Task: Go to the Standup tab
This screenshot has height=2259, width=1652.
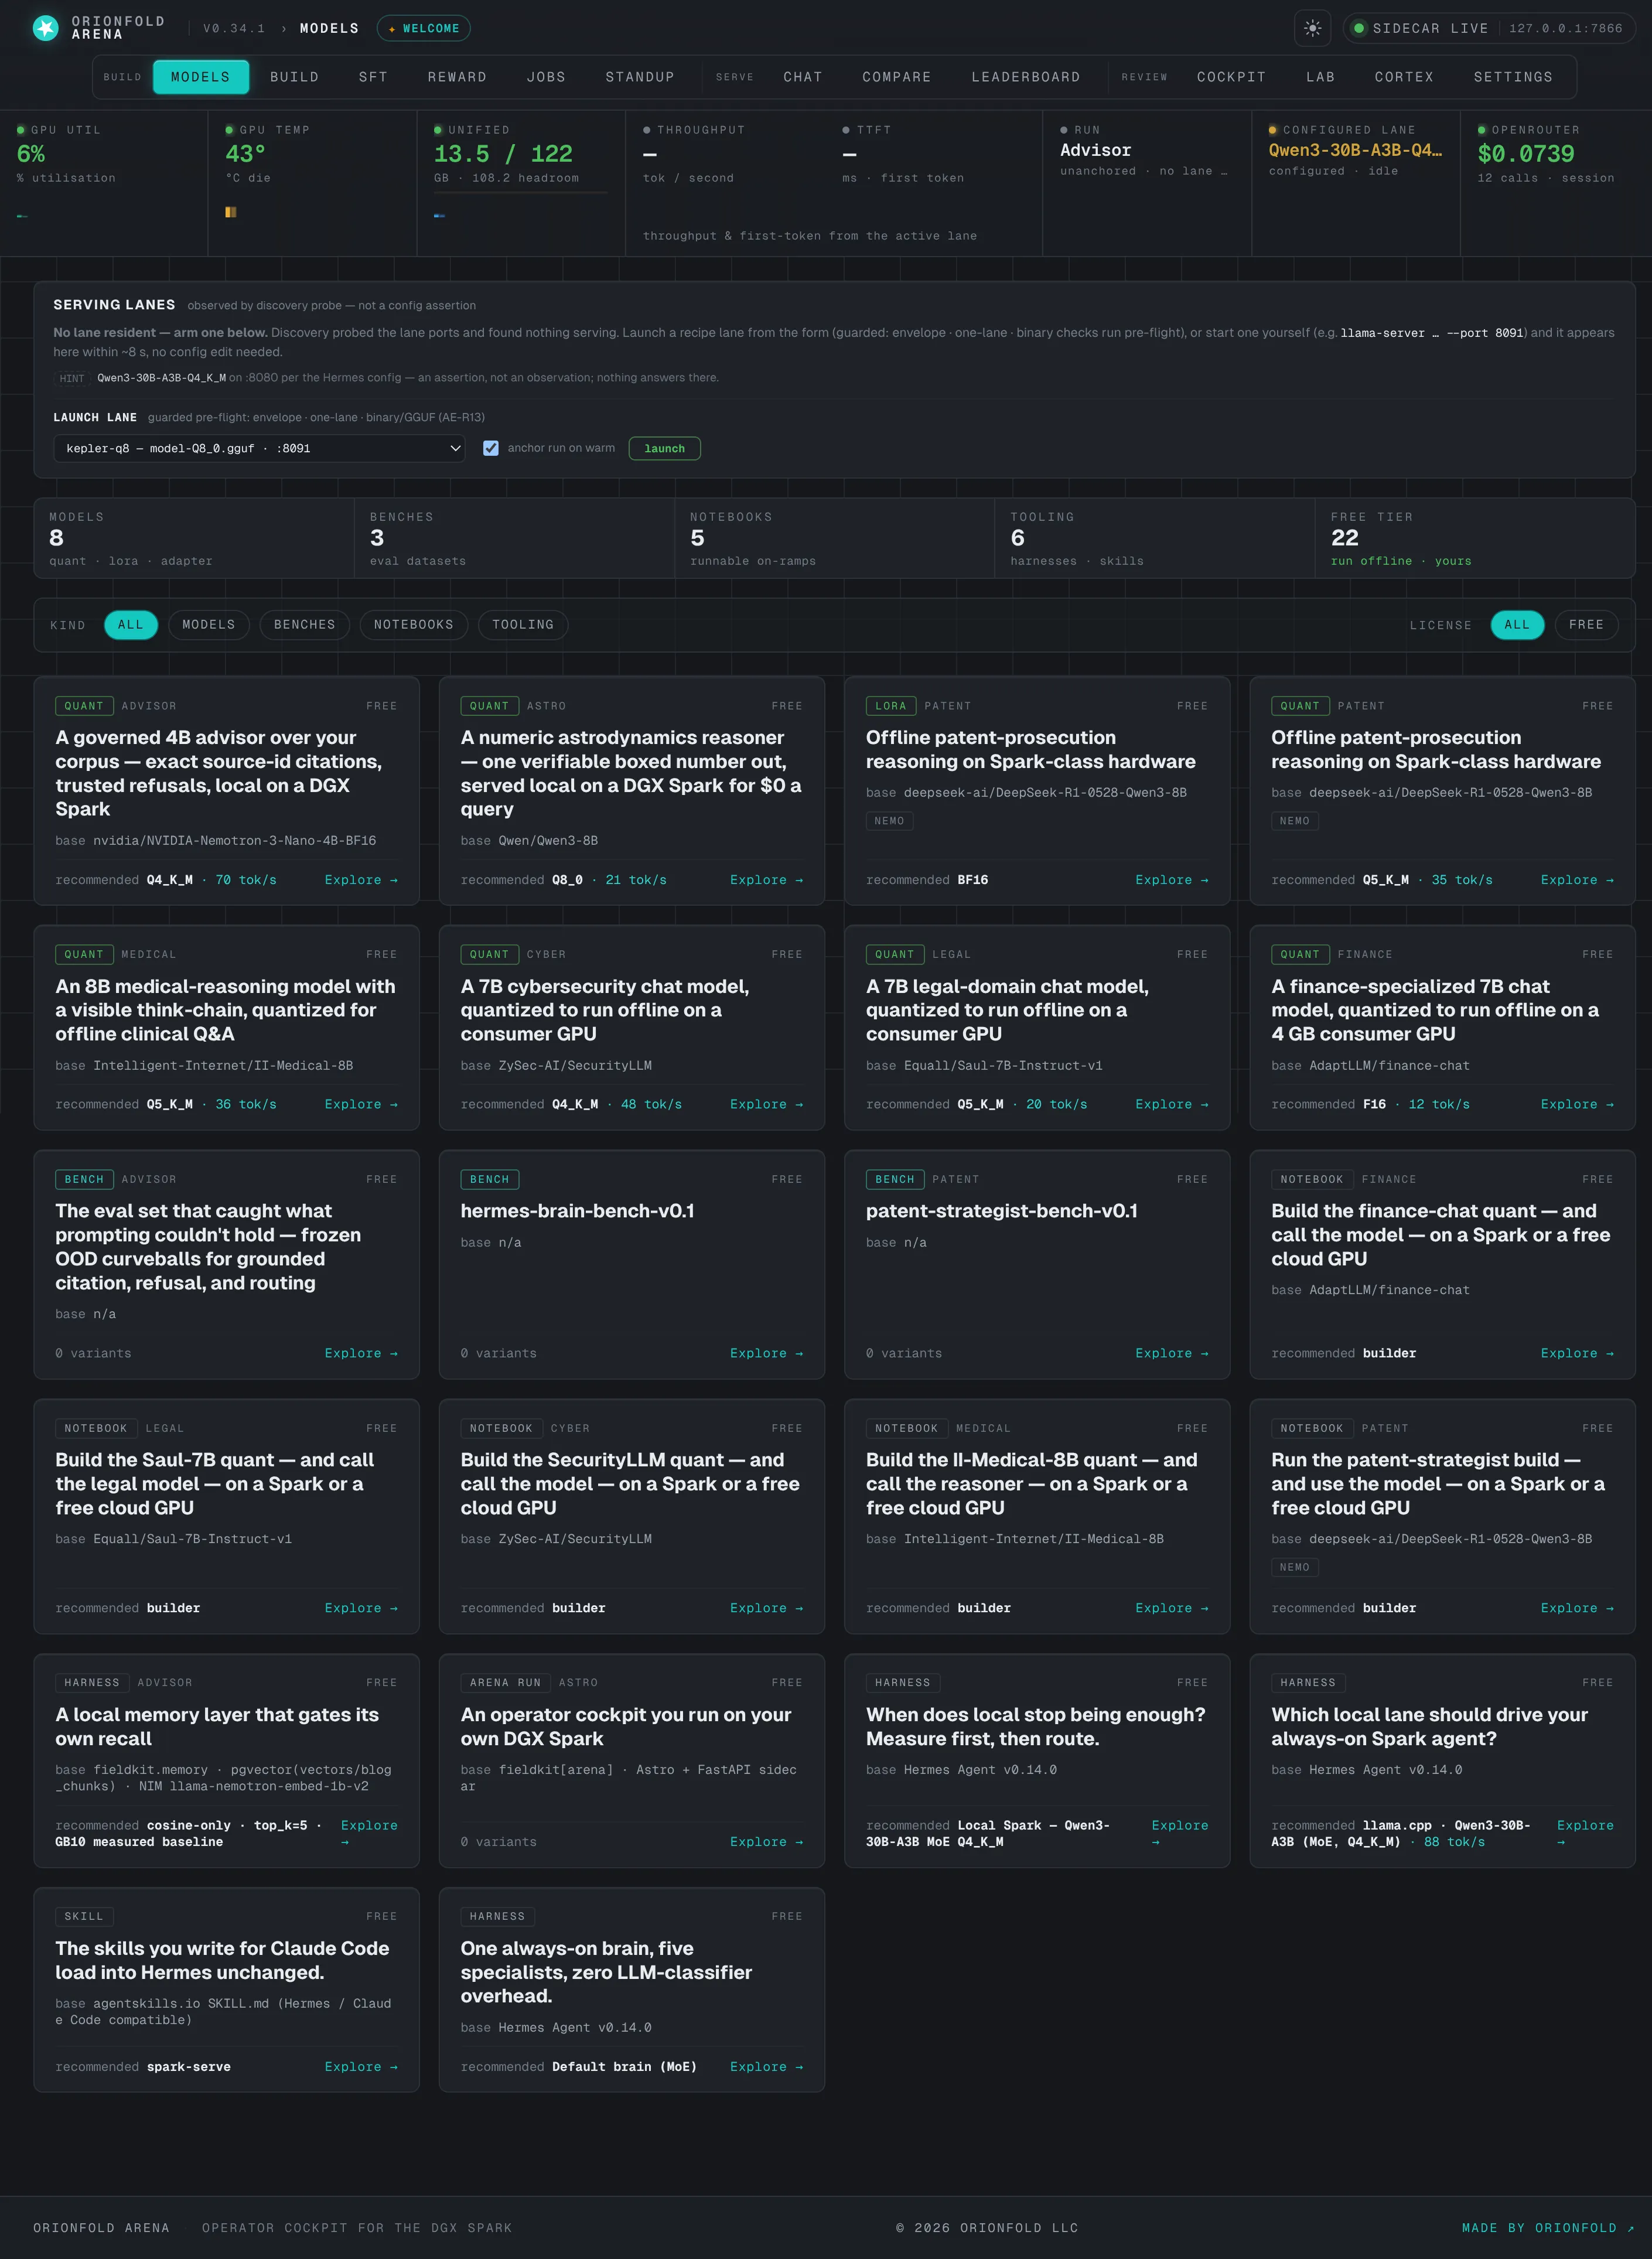Action: point(640,77)
